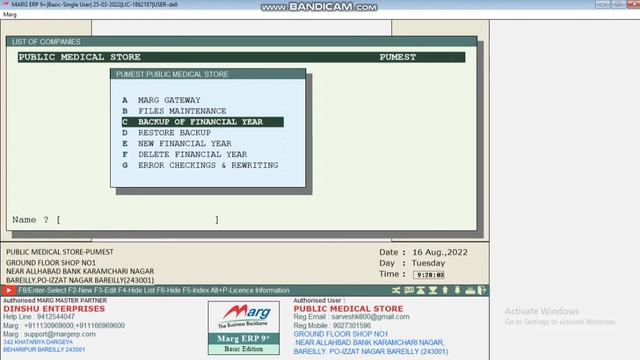Viewport: 640px width, 360px height.
Task: Choose option F Delete Financial Year
Action: pyautogui.click(x=202, y=154)
